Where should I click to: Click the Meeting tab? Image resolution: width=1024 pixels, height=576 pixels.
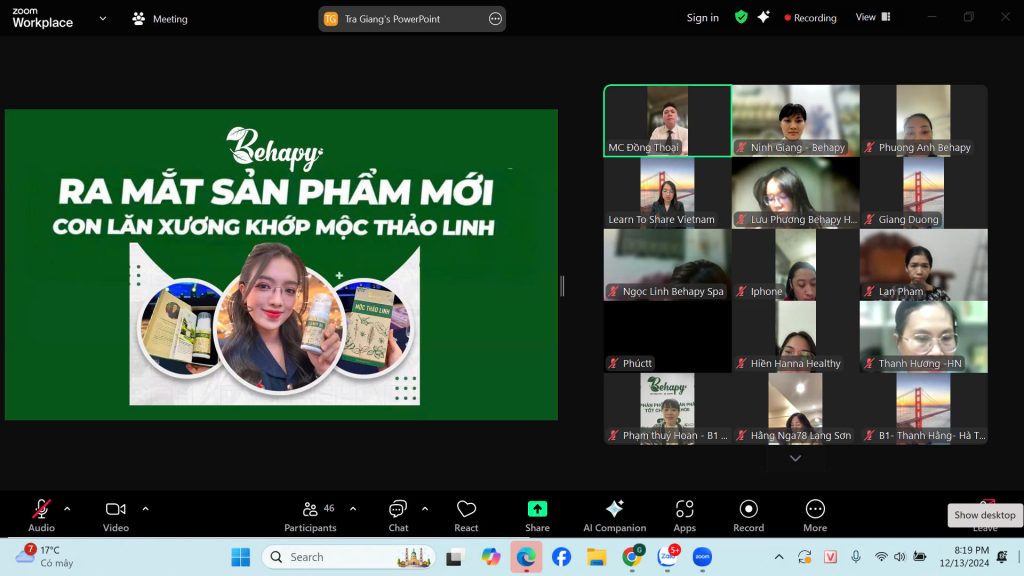[x=161, y=19]
